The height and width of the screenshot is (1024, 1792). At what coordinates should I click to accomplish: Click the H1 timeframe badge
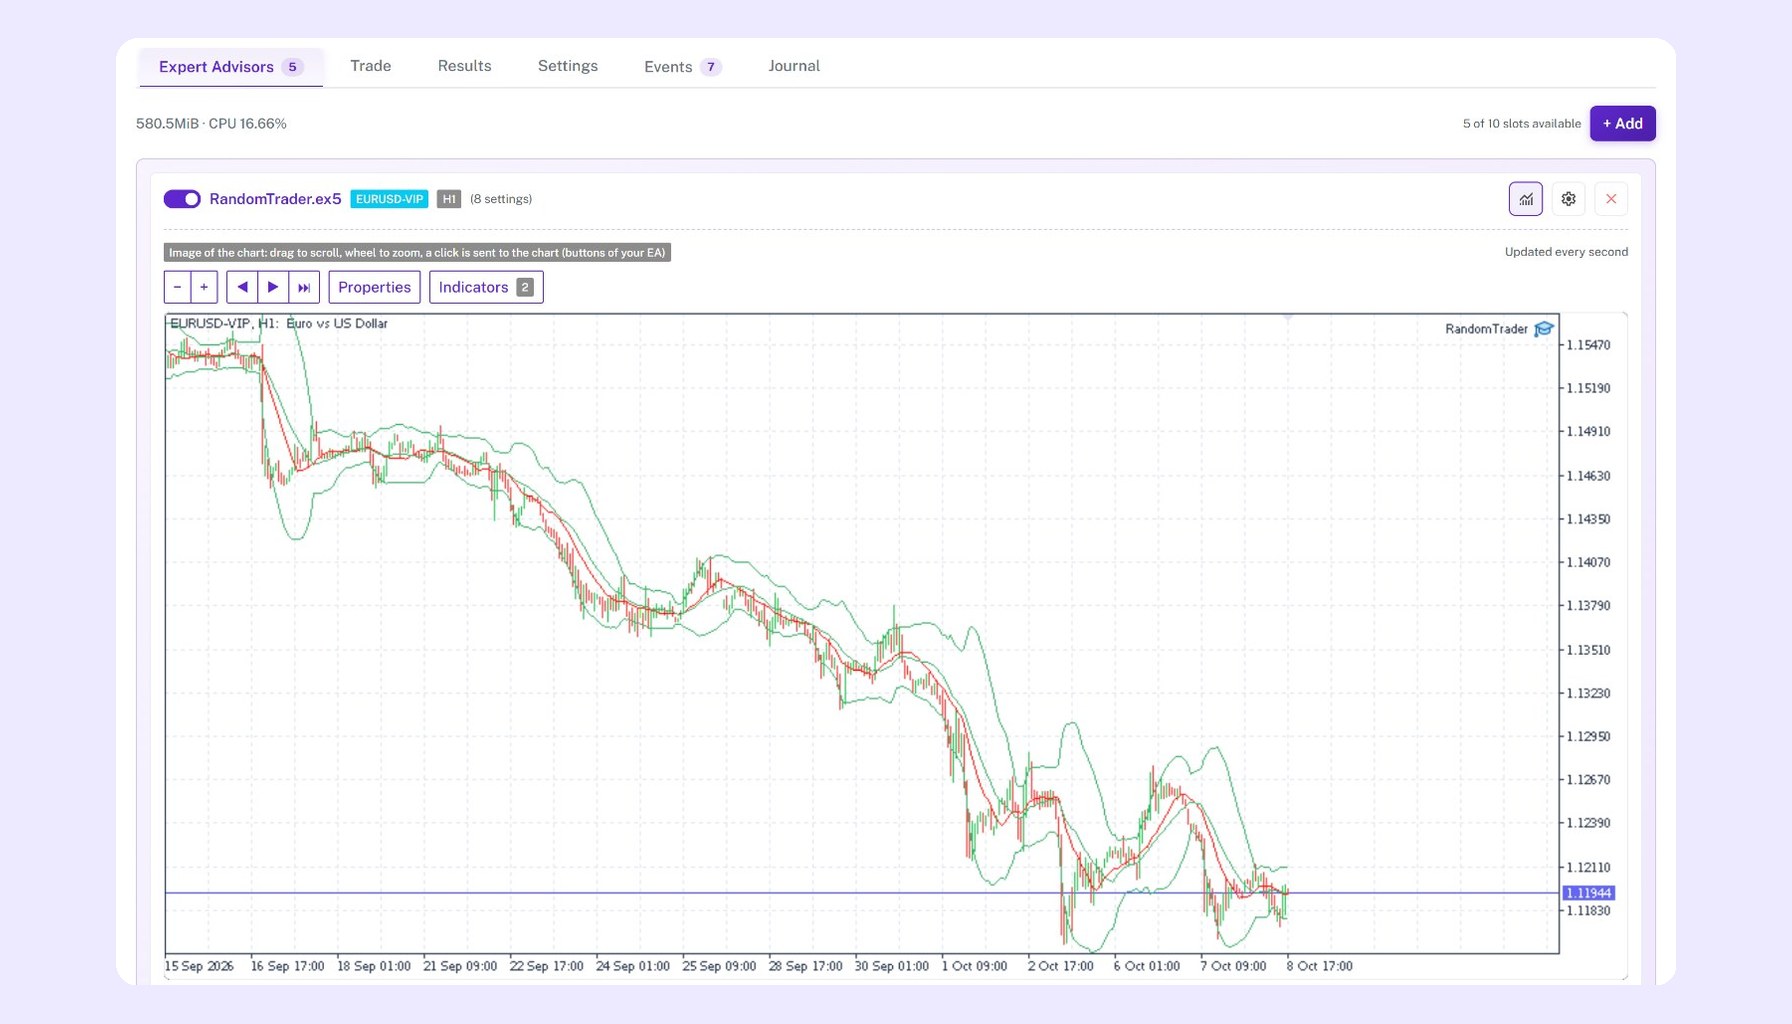click(449, 199)
